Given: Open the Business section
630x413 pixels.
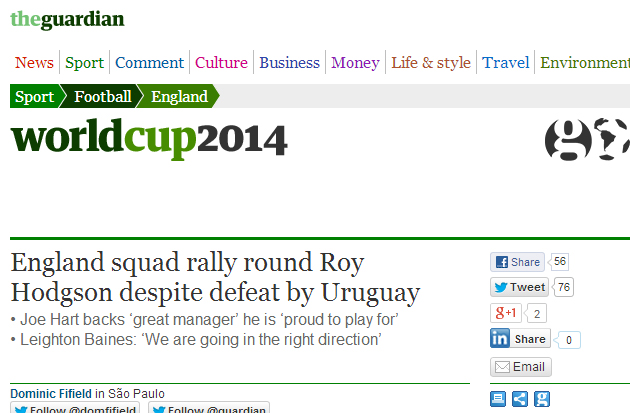Looking at the screenshot, I should pyautogui.click(x=289, y=63).
